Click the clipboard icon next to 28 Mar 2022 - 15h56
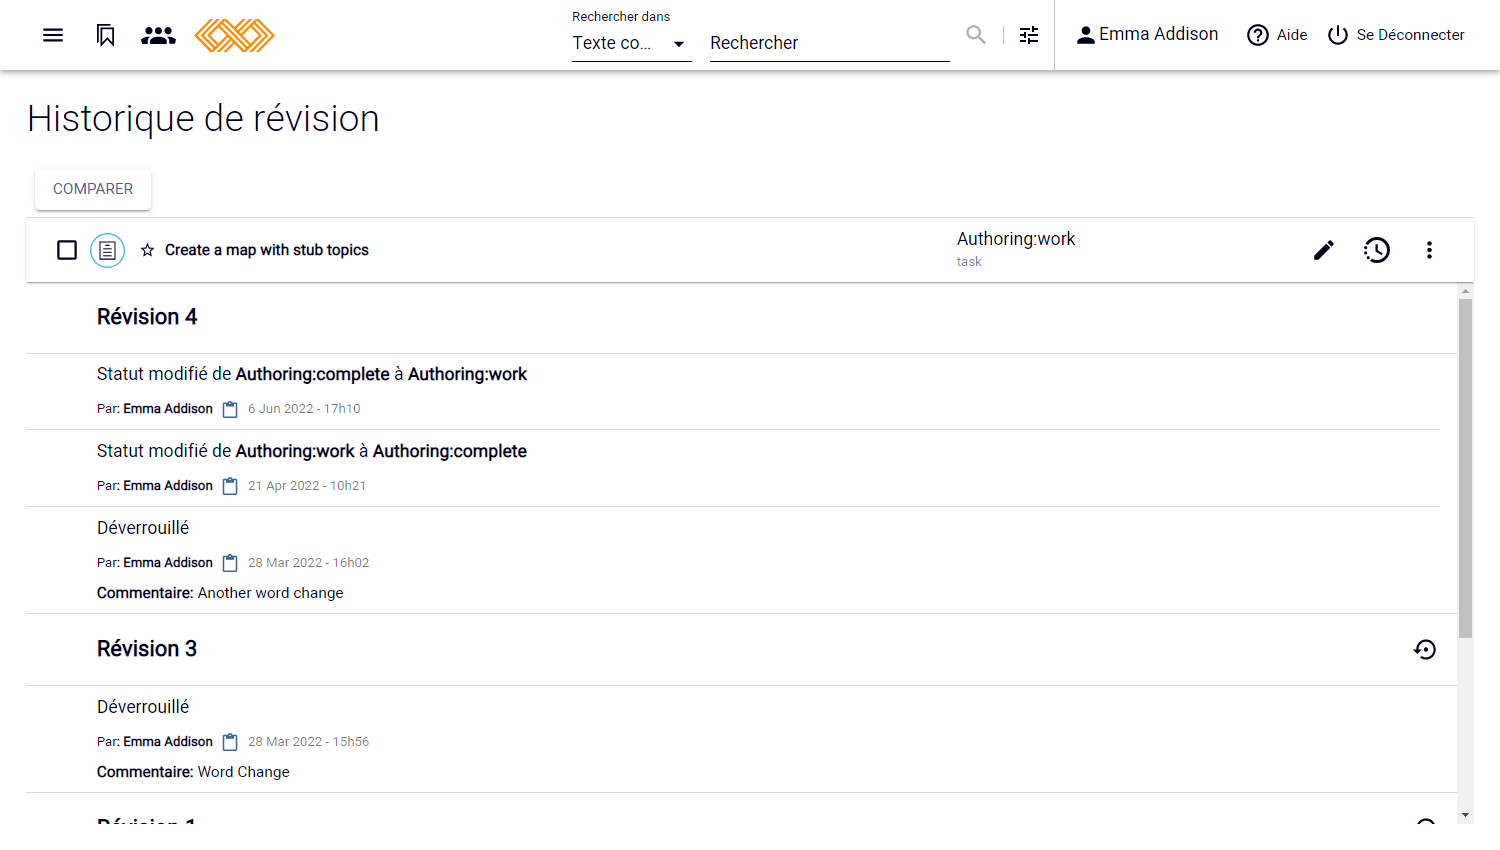This screenshot has height=850, width=1500. click(x=230, y=742)
